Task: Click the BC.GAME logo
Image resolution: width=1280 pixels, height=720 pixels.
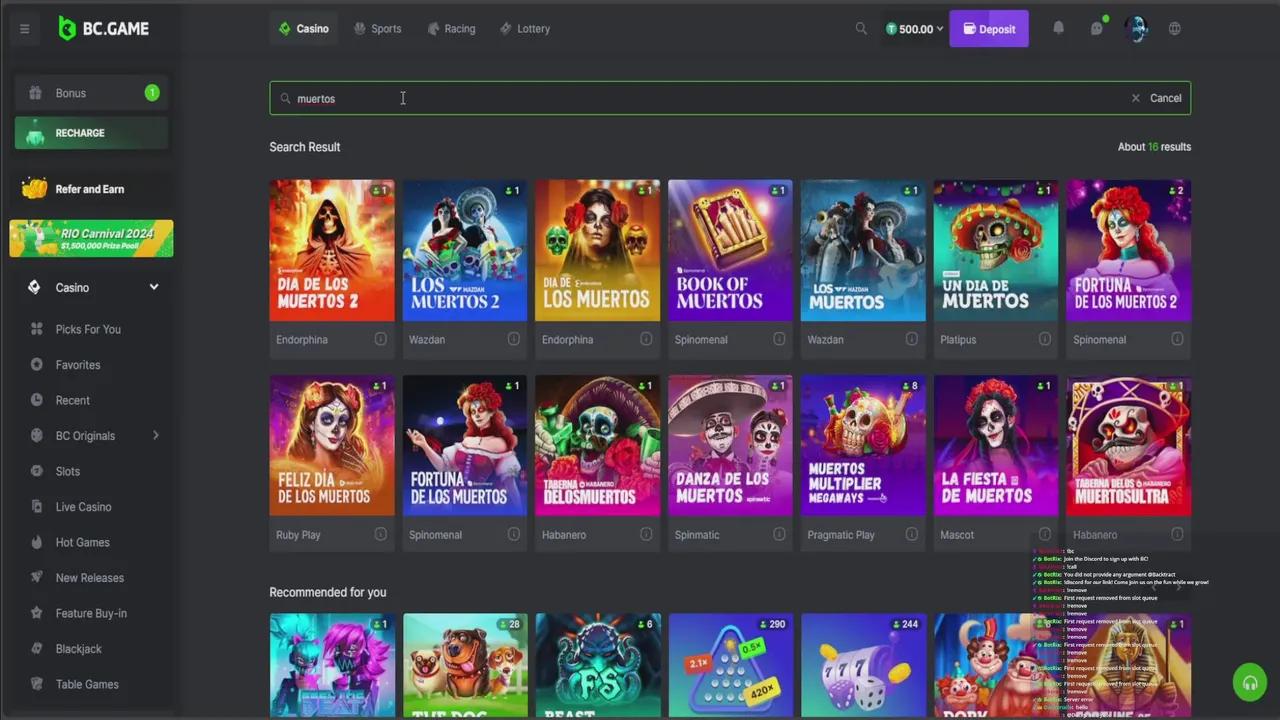Action: pyautogui.click(x=103, y=28)
